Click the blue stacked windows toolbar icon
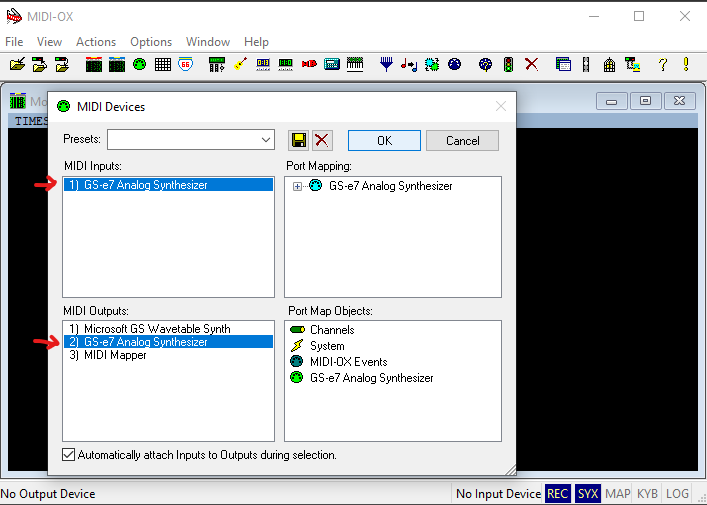This screenshot has width=707, height=505. (x=563, y=64)
